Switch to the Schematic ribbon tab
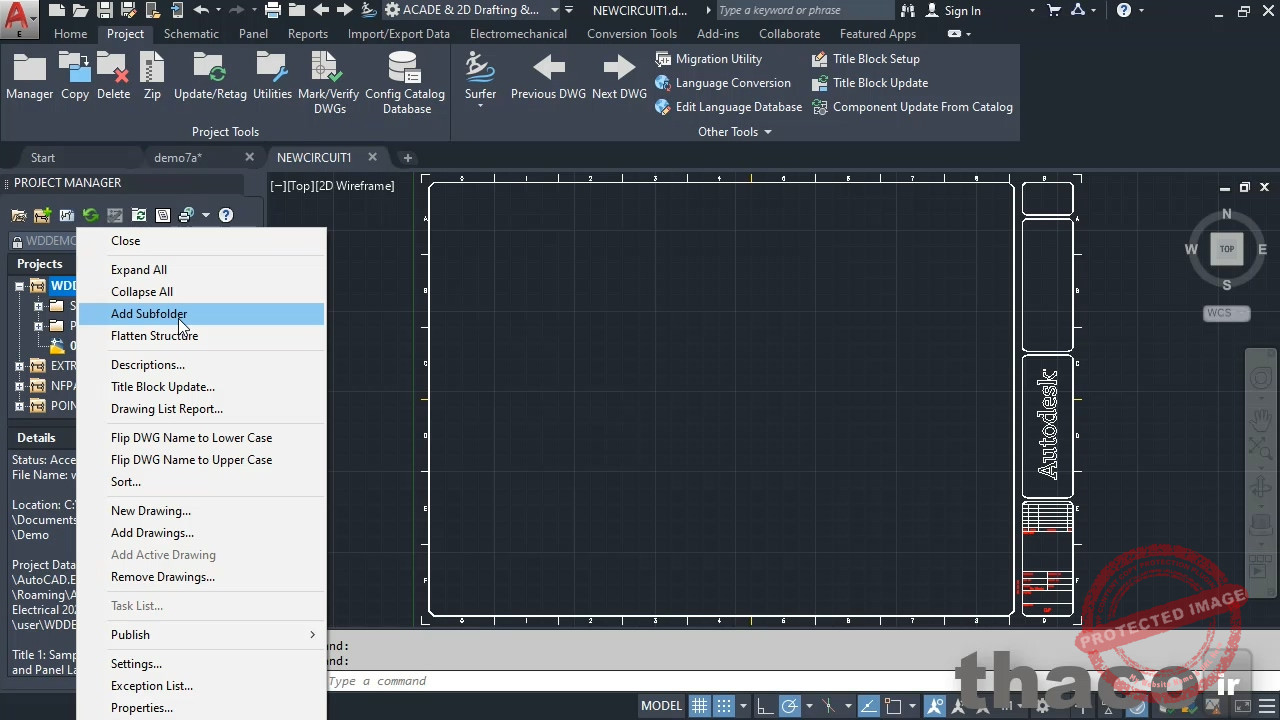The height and width of the screenshot is (720, 1280). point(191,33)
